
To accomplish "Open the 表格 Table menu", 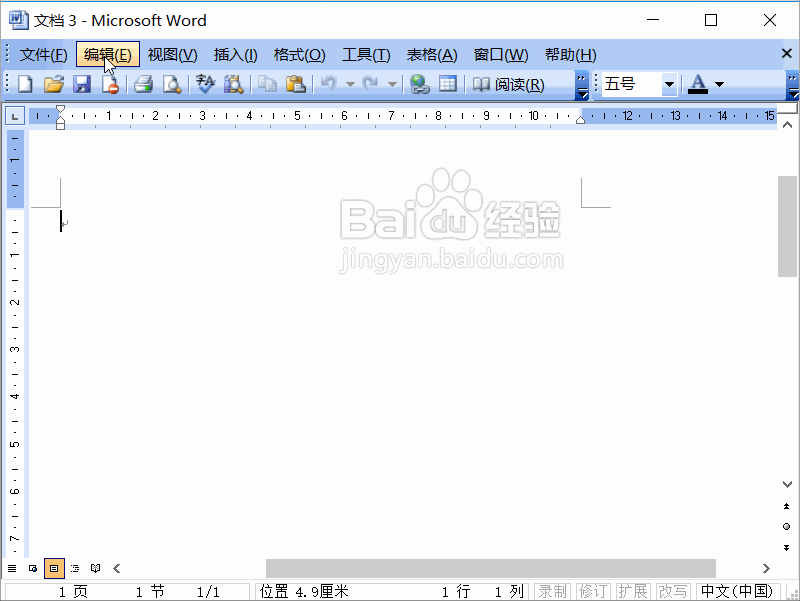I will [431, 54].
